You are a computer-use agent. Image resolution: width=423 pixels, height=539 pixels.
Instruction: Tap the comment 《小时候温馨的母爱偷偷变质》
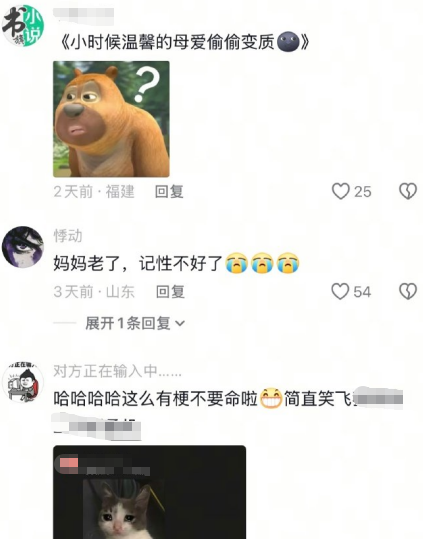pyautogui.click(x=184, y=42)
